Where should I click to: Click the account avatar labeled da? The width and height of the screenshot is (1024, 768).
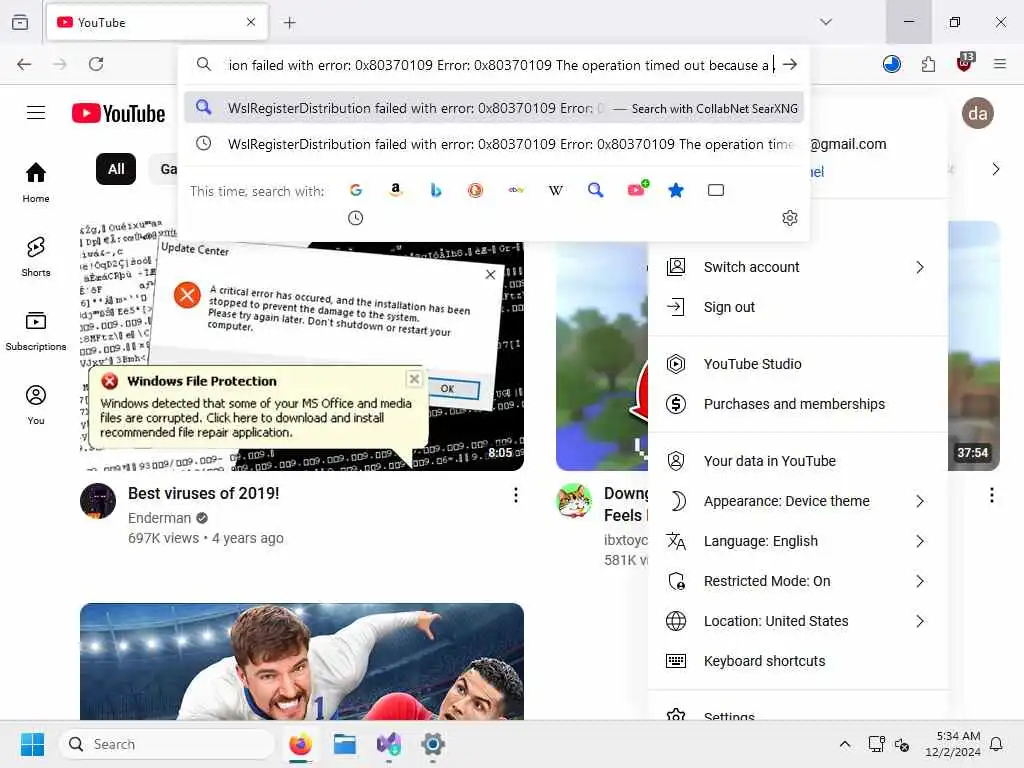978,113
